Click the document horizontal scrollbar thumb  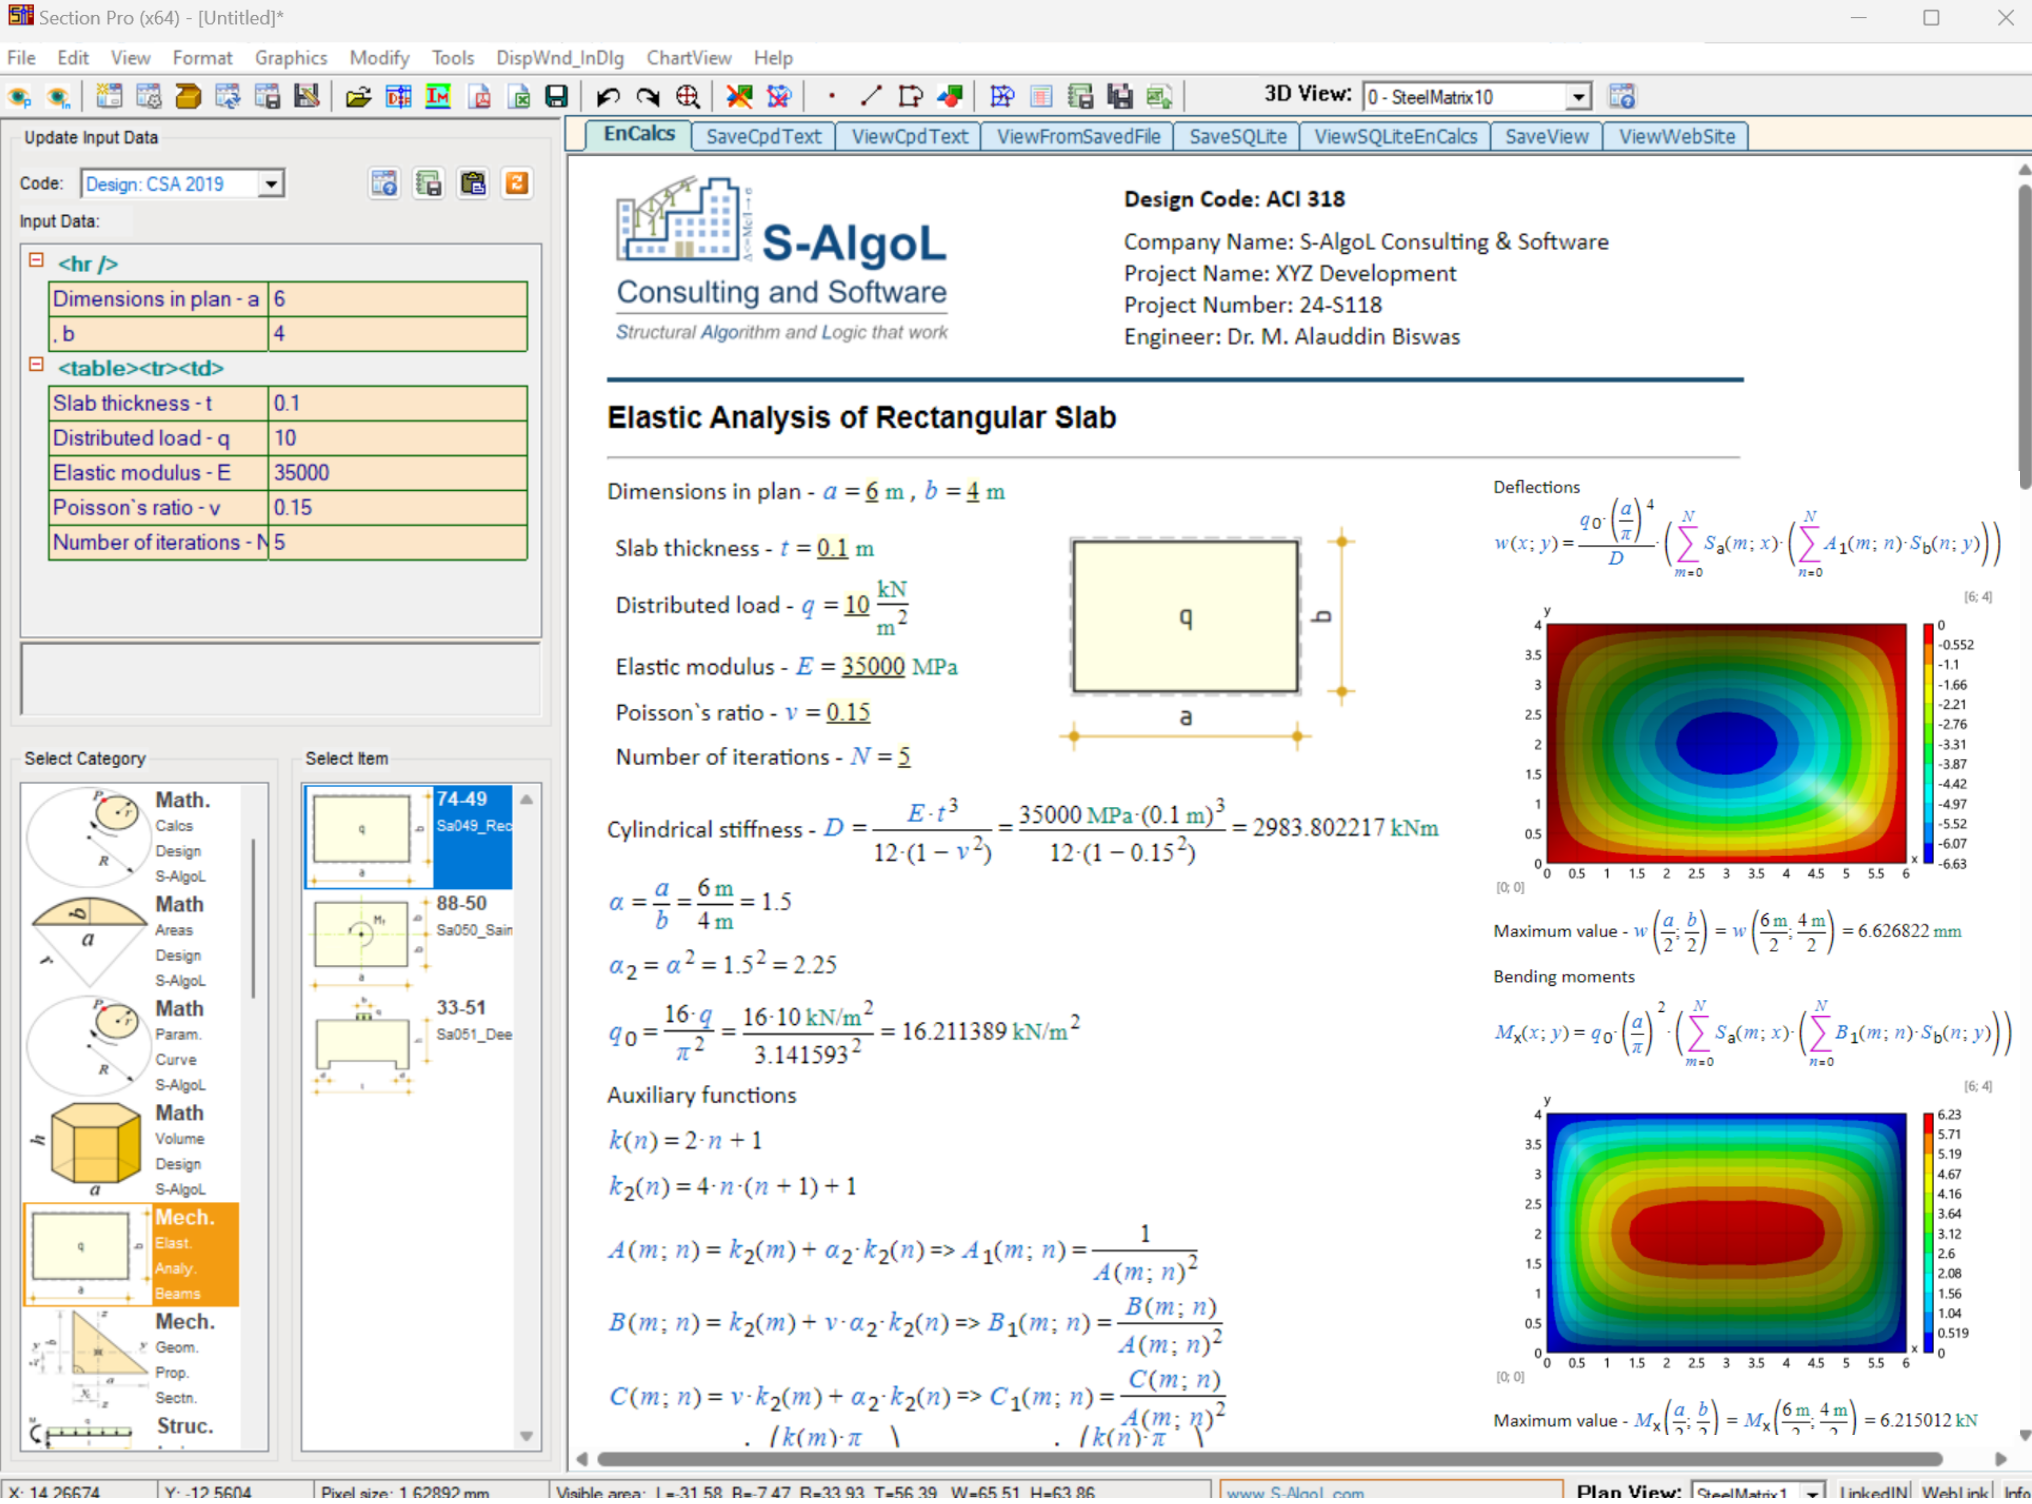coord(1269,1461)
